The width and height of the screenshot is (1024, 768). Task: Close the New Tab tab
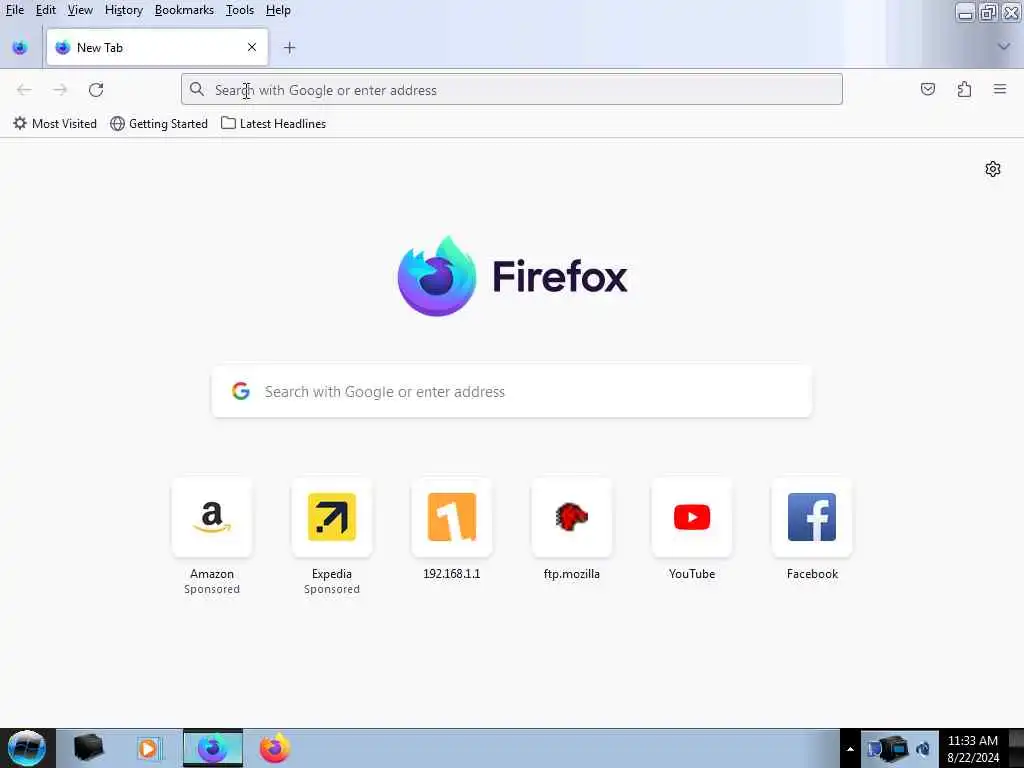(252, 47)
